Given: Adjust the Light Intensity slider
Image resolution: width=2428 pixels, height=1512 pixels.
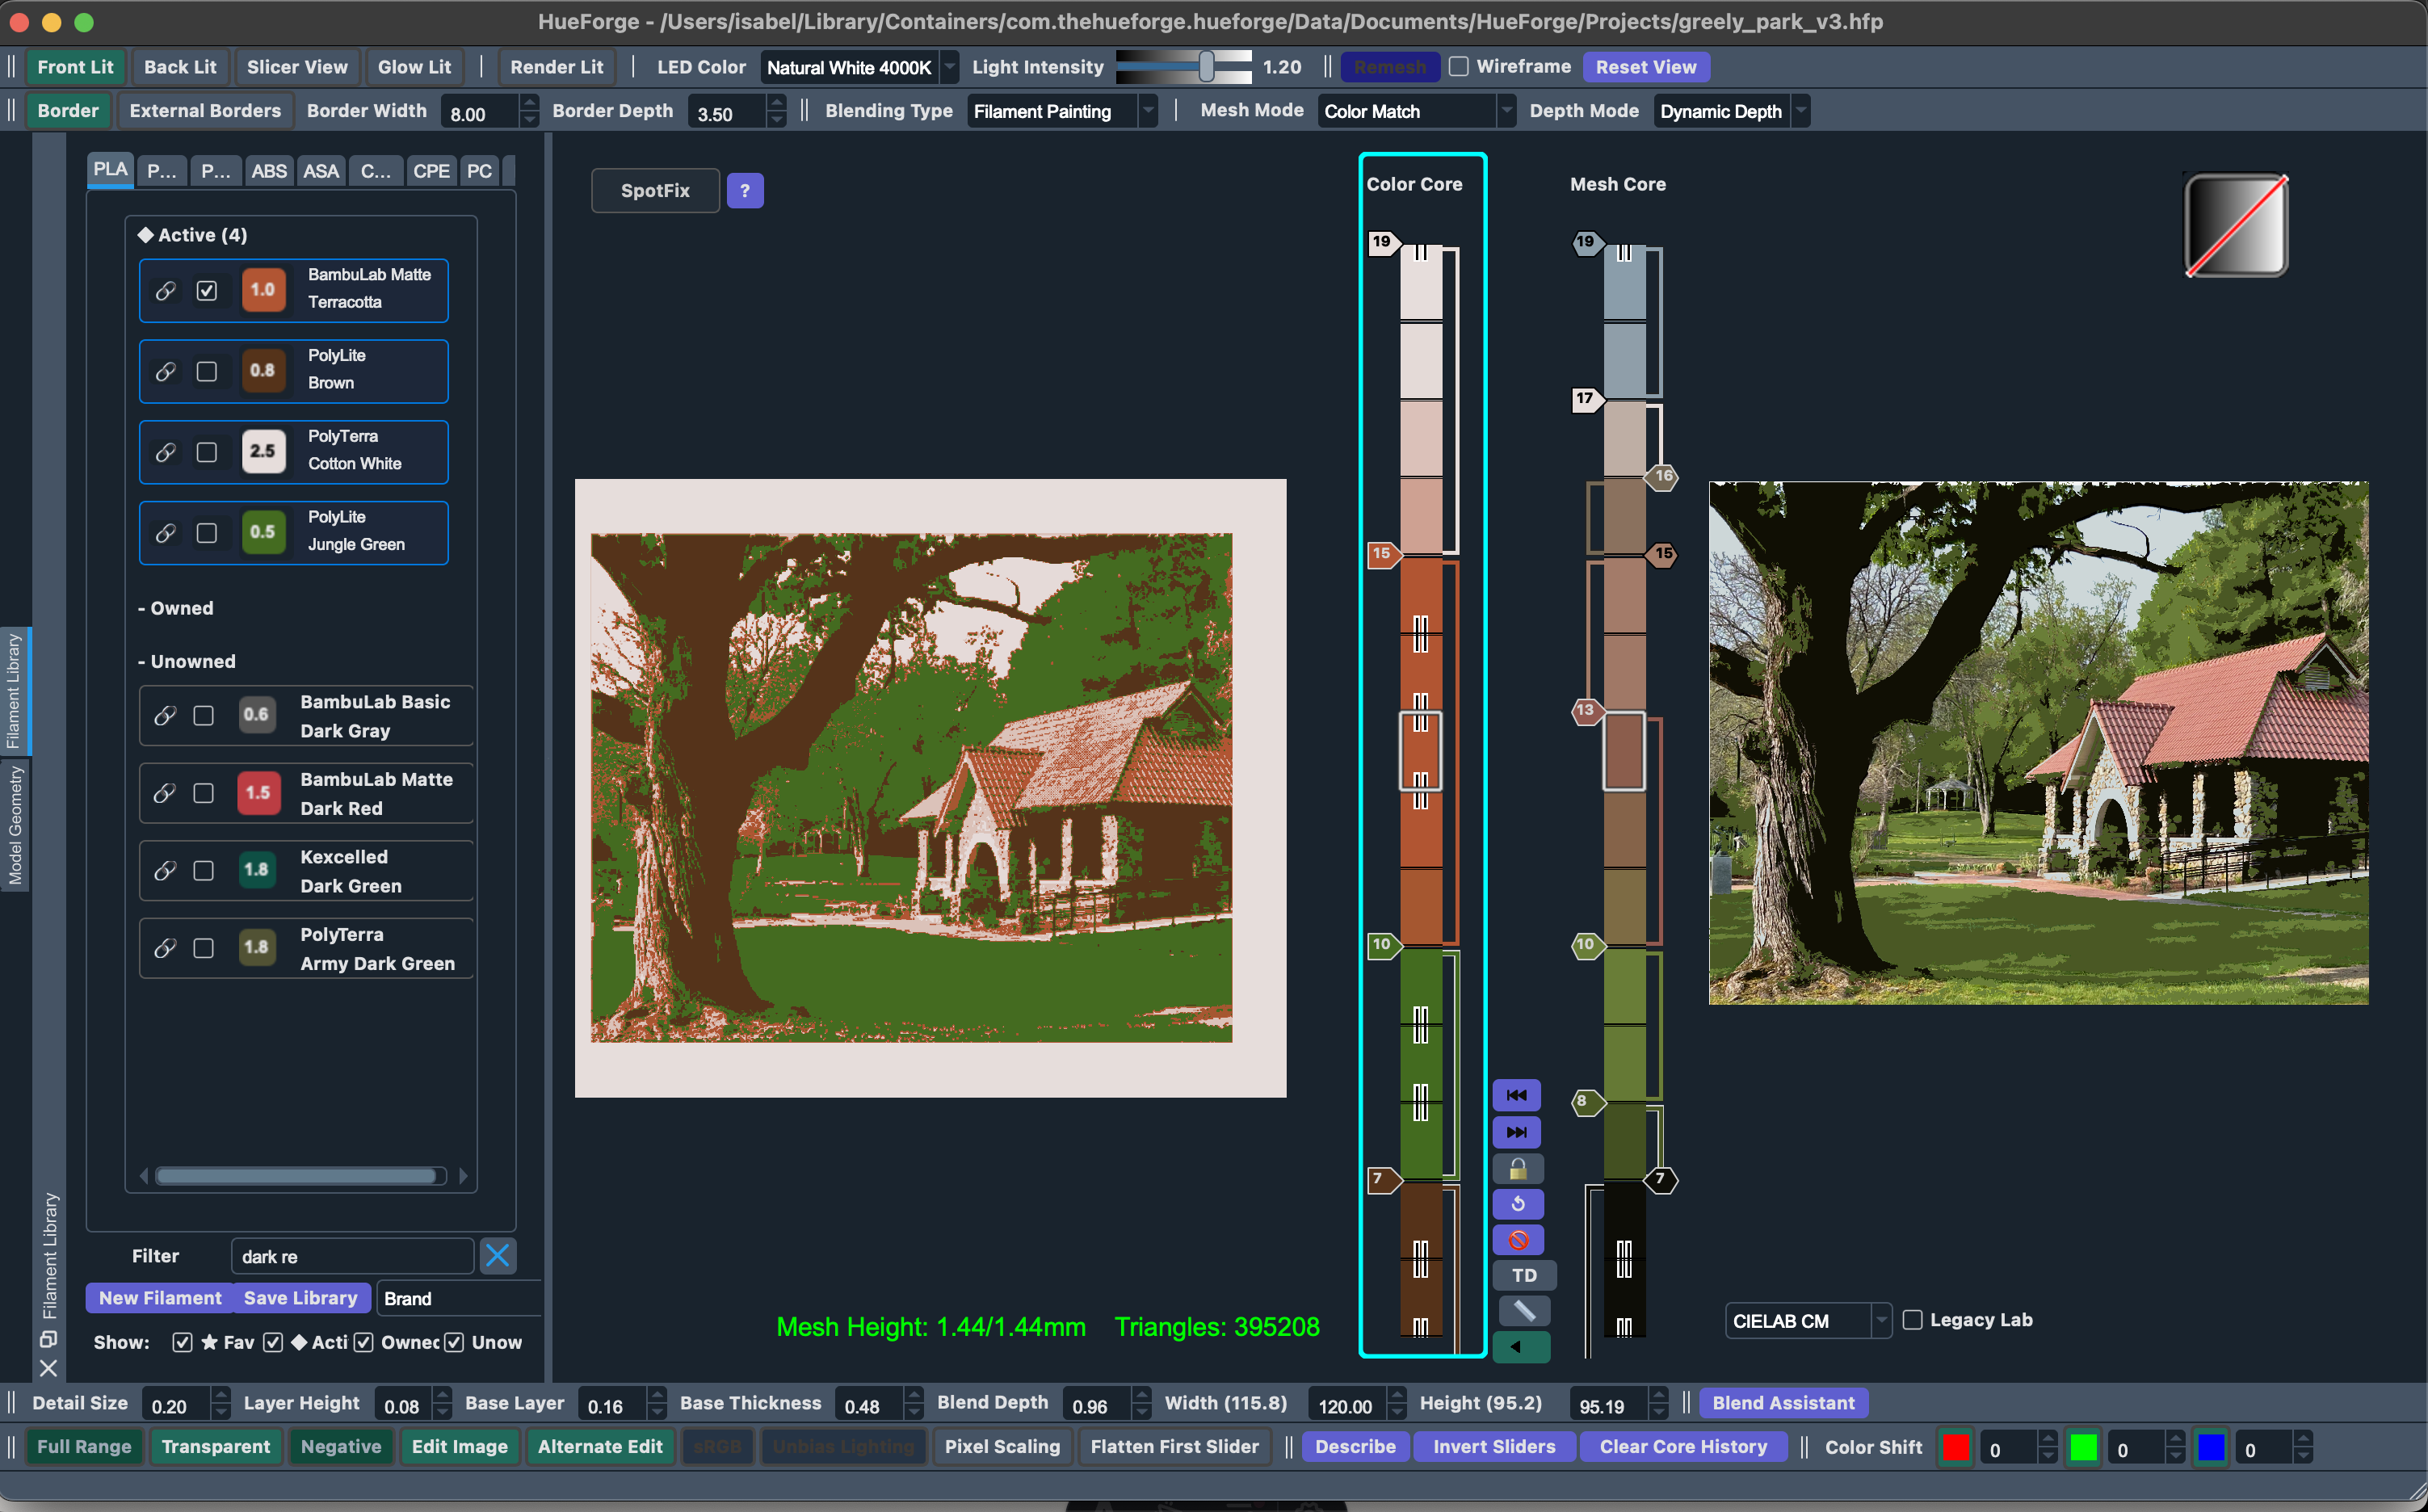Looking at the screenshot, I should coord(1184,67).
